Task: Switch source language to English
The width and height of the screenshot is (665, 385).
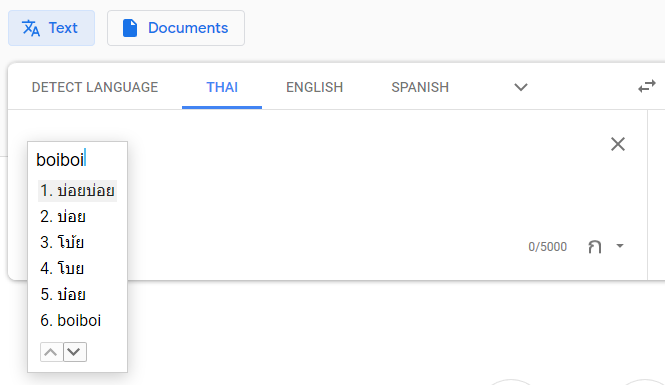Action: tap(314, 87)
